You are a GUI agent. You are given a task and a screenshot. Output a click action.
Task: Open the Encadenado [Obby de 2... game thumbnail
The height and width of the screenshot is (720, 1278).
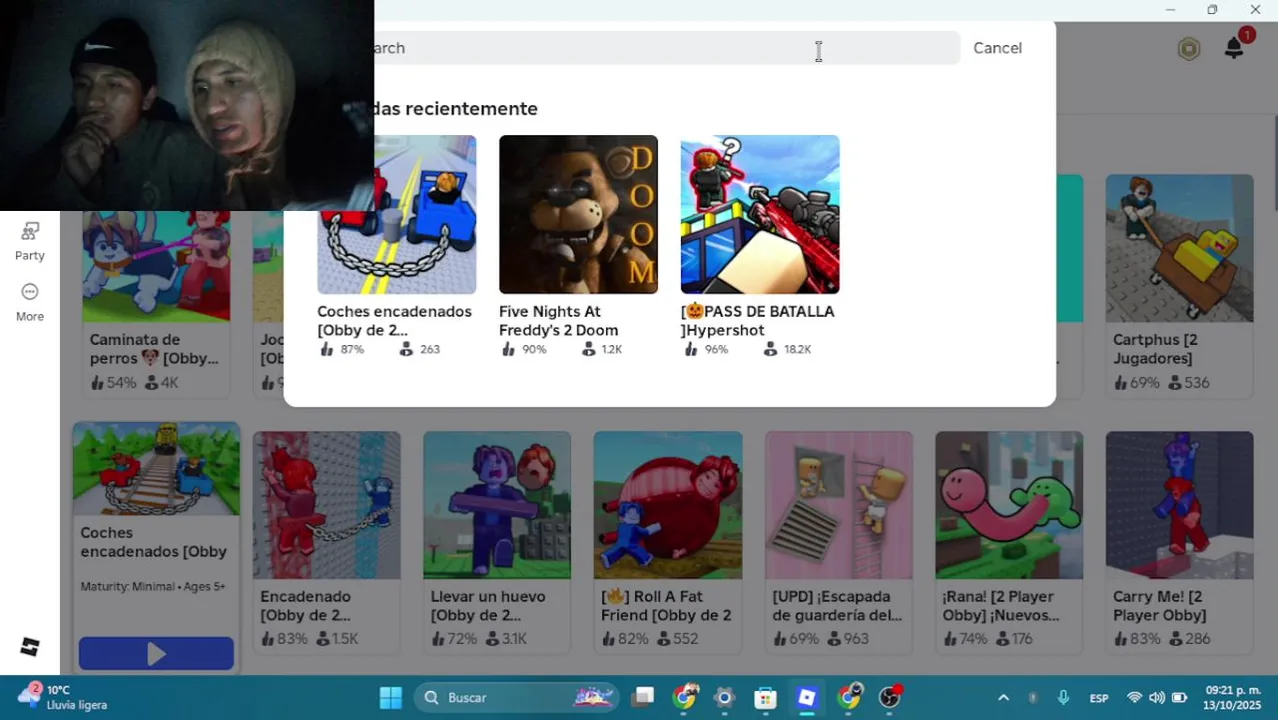[326, 505]
